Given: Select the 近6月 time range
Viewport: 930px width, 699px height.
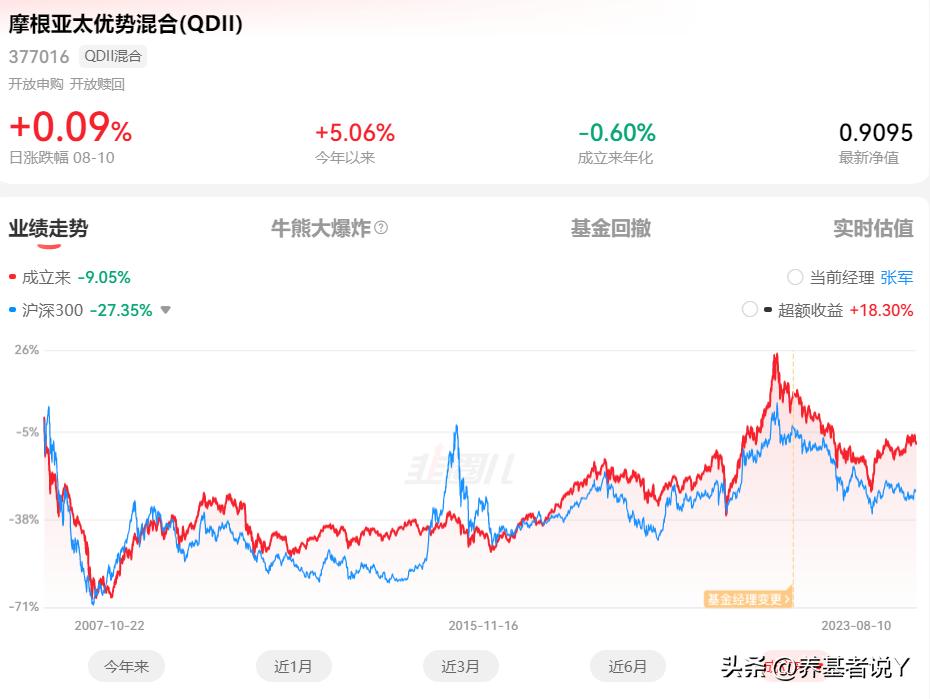Looking at the screenshot, I should click(628, 665).
